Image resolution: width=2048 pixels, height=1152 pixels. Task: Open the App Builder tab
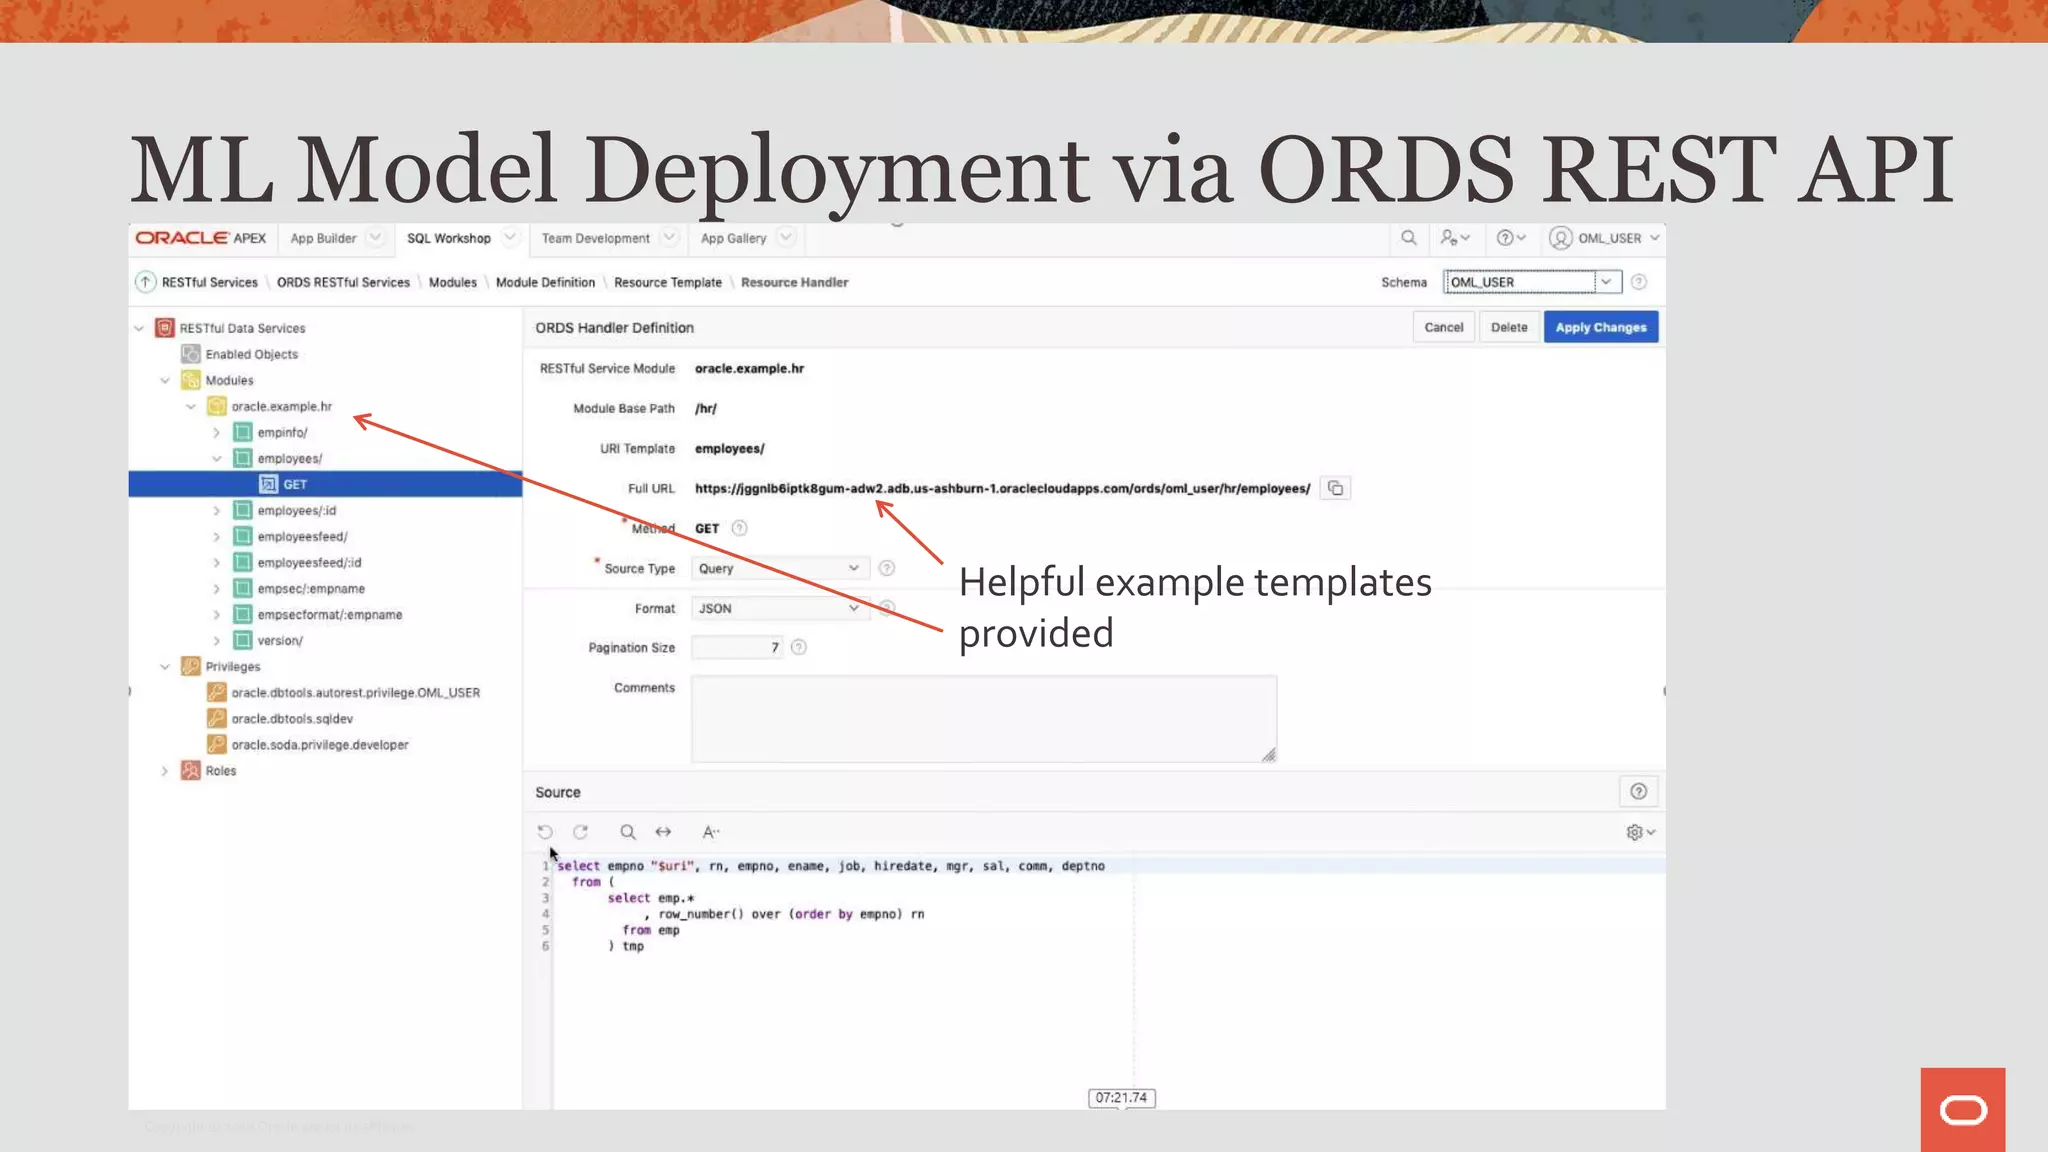tap(323, 238)
